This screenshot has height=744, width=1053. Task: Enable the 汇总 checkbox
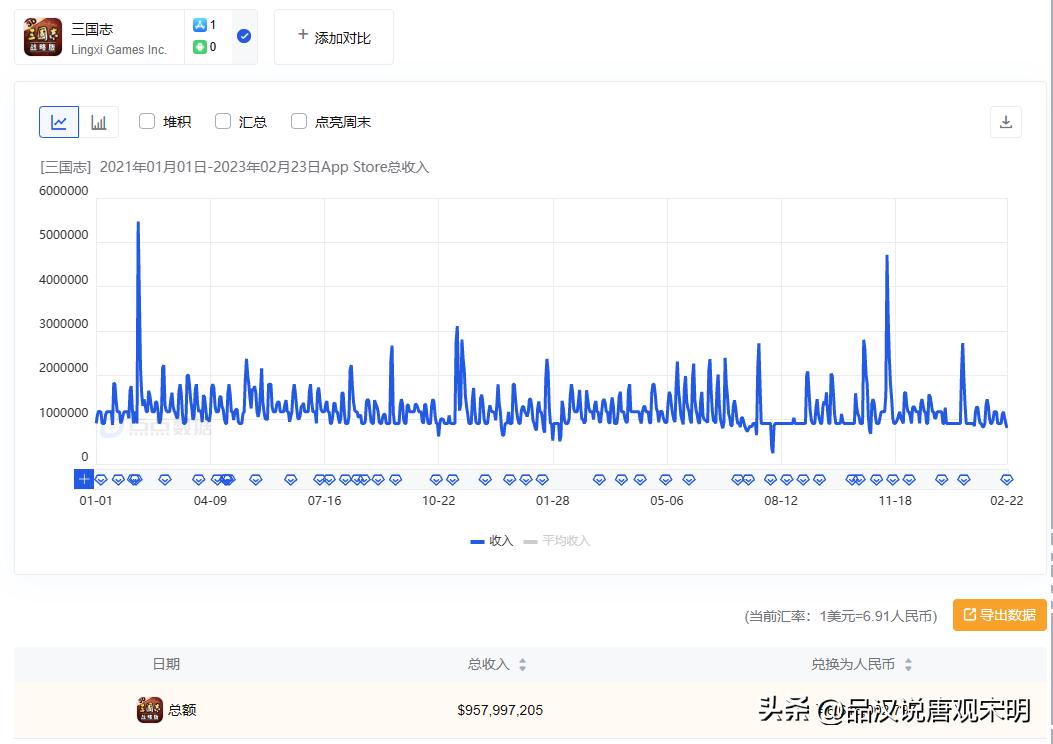tap(223, 121)
